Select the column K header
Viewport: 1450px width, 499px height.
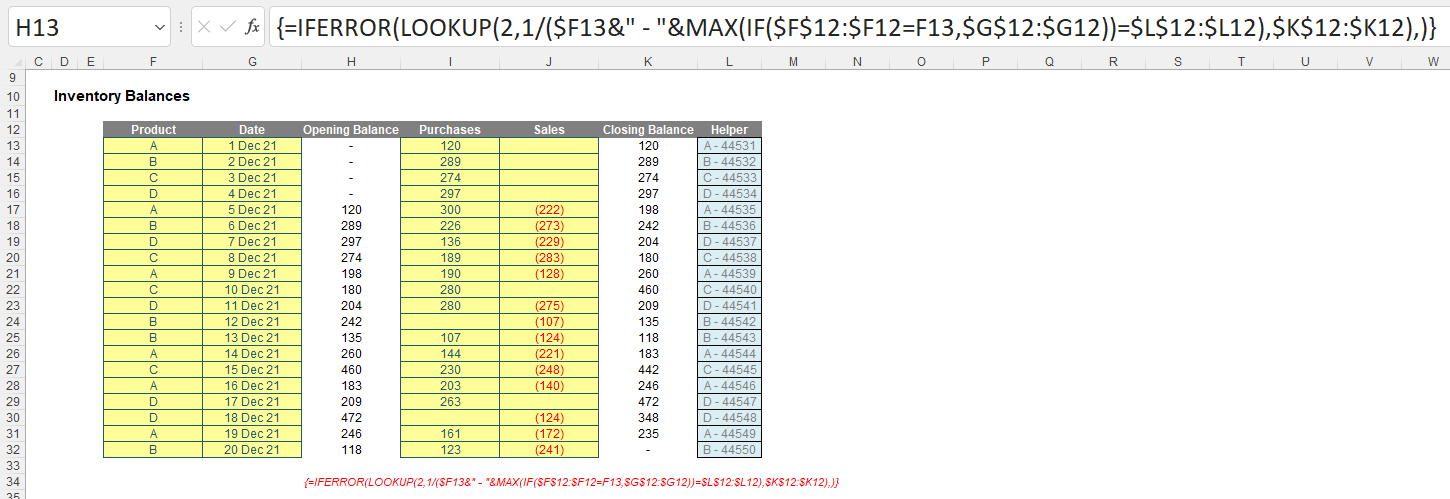(647, 62)
